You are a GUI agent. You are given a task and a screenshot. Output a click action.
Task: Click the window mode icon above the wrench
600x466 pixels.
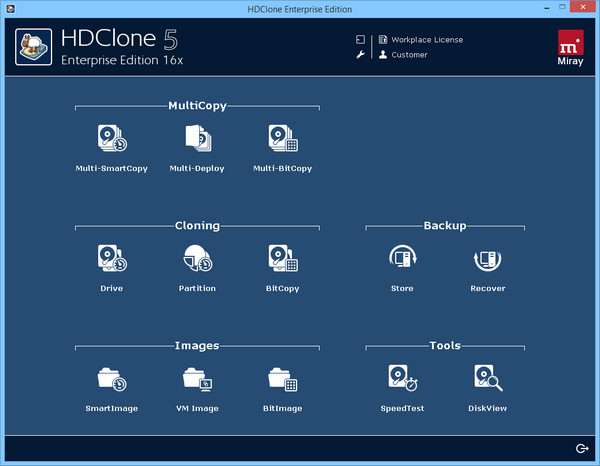(360, 40)
